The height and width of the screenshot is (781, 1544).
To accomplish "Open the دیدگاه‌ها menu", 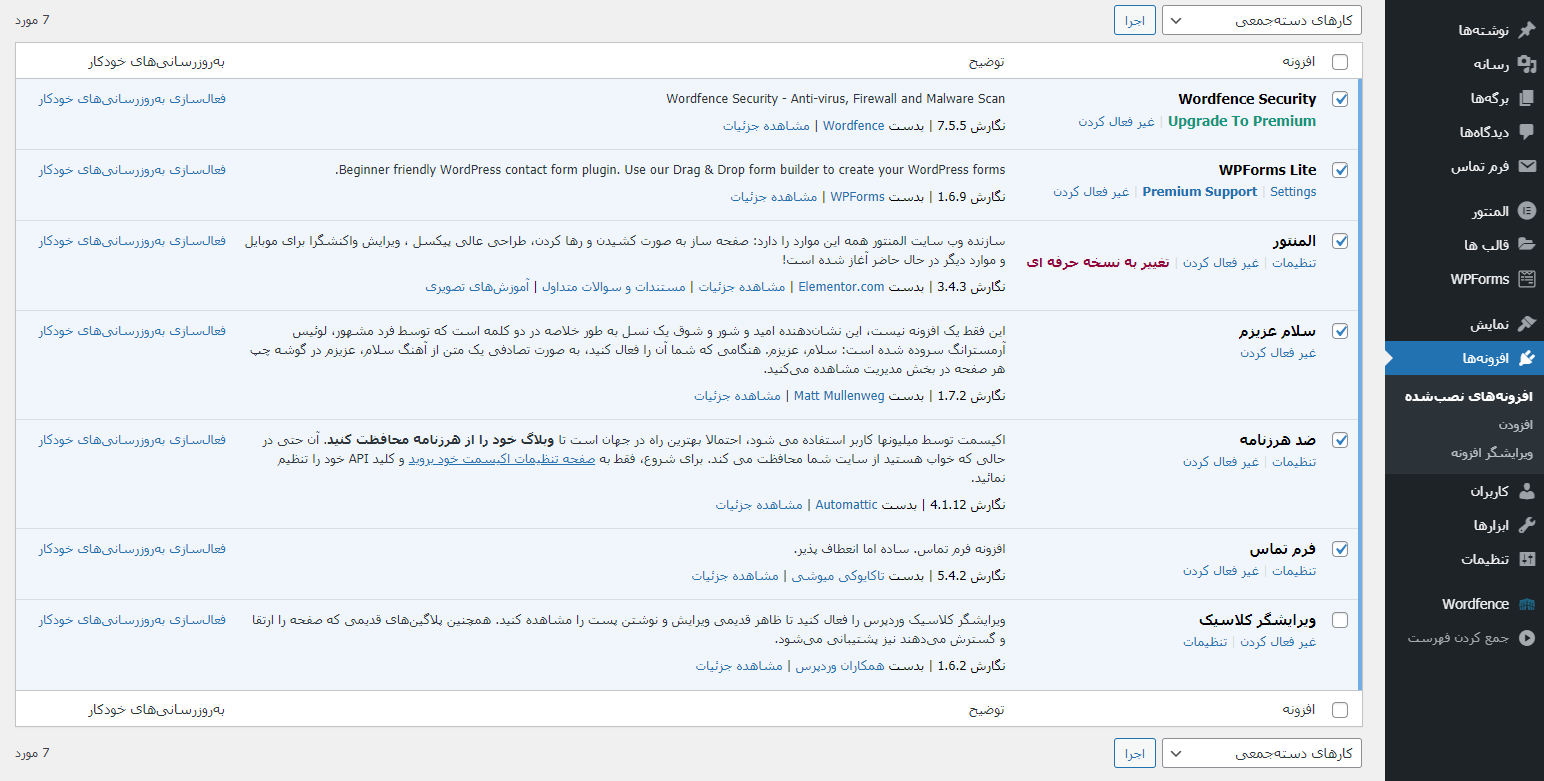I will 1464,132.
